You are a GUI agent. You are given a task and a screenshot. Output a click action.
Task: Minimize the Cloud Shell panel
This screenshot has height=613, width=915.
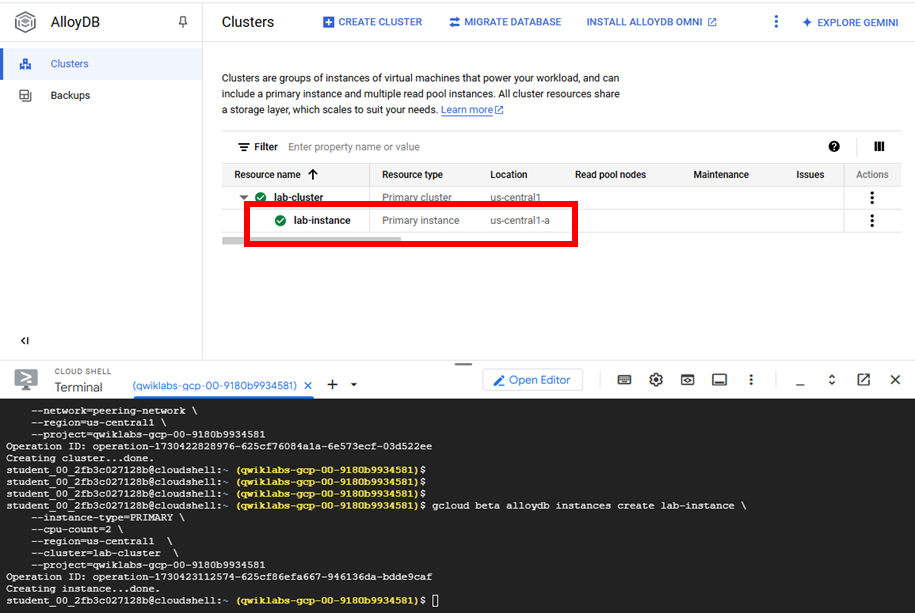tap(800, 384)
